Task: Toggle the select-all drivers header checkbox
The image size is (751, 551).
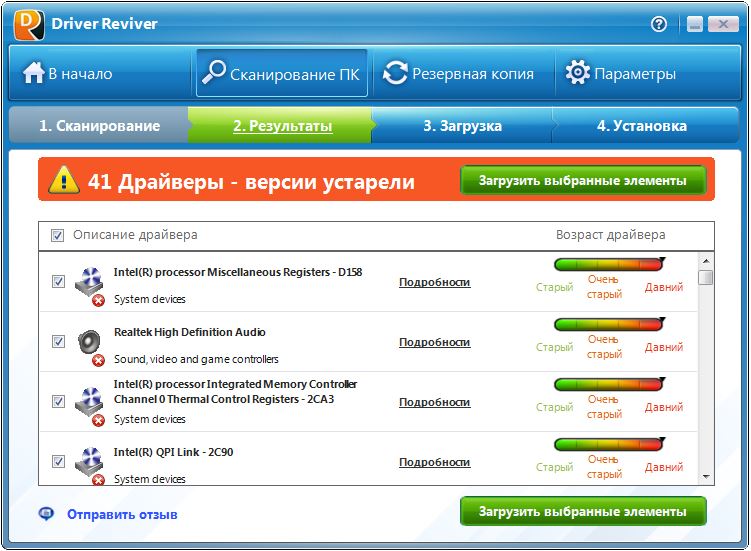Action: pos(58,236)
